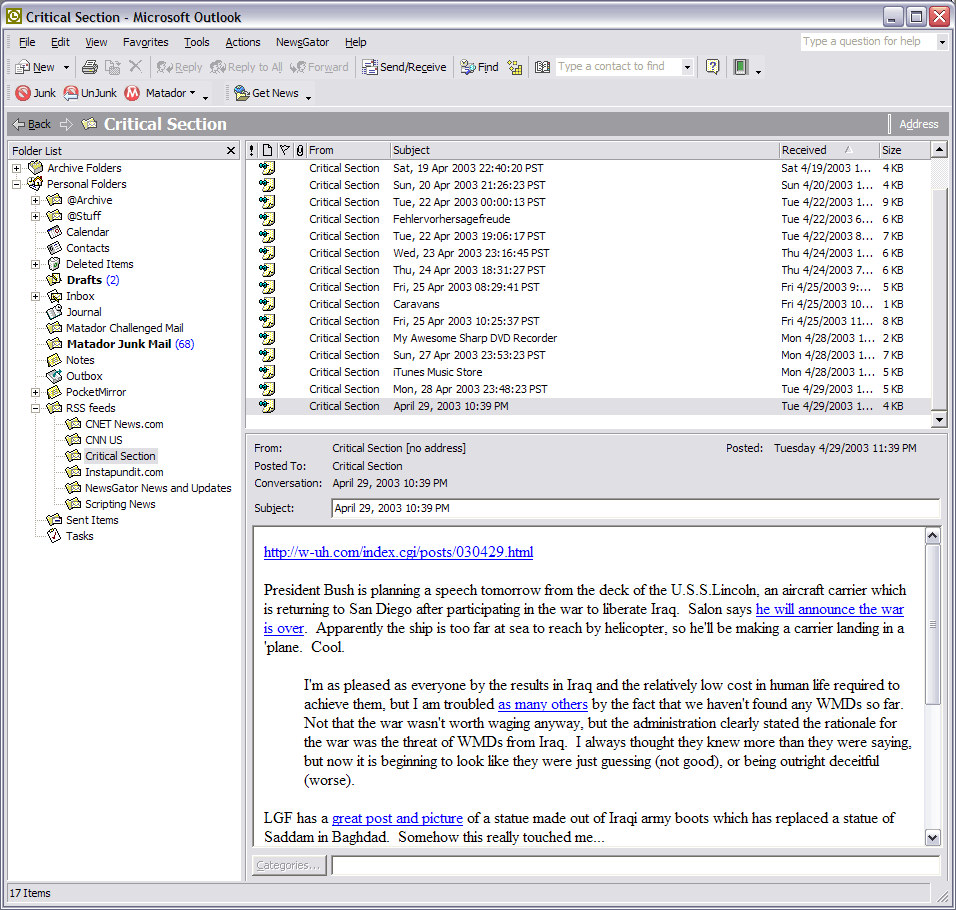The image size is (956, 910).
Task: Sort by Flag Status column header
Action: pos(284,150)
